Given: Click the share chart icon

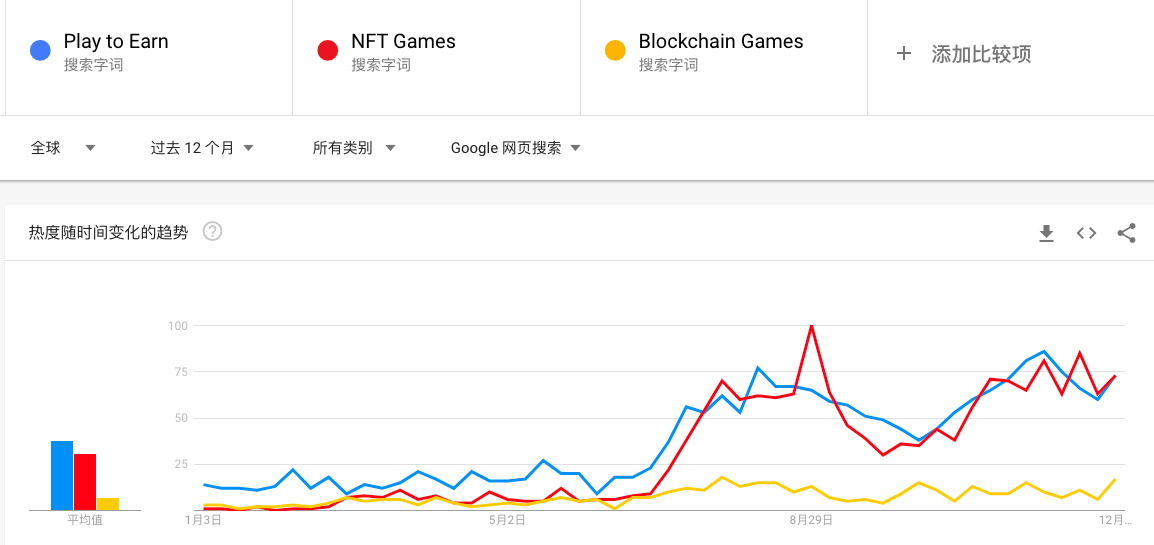Looking at the screenshot, I should coord(1126,233).
